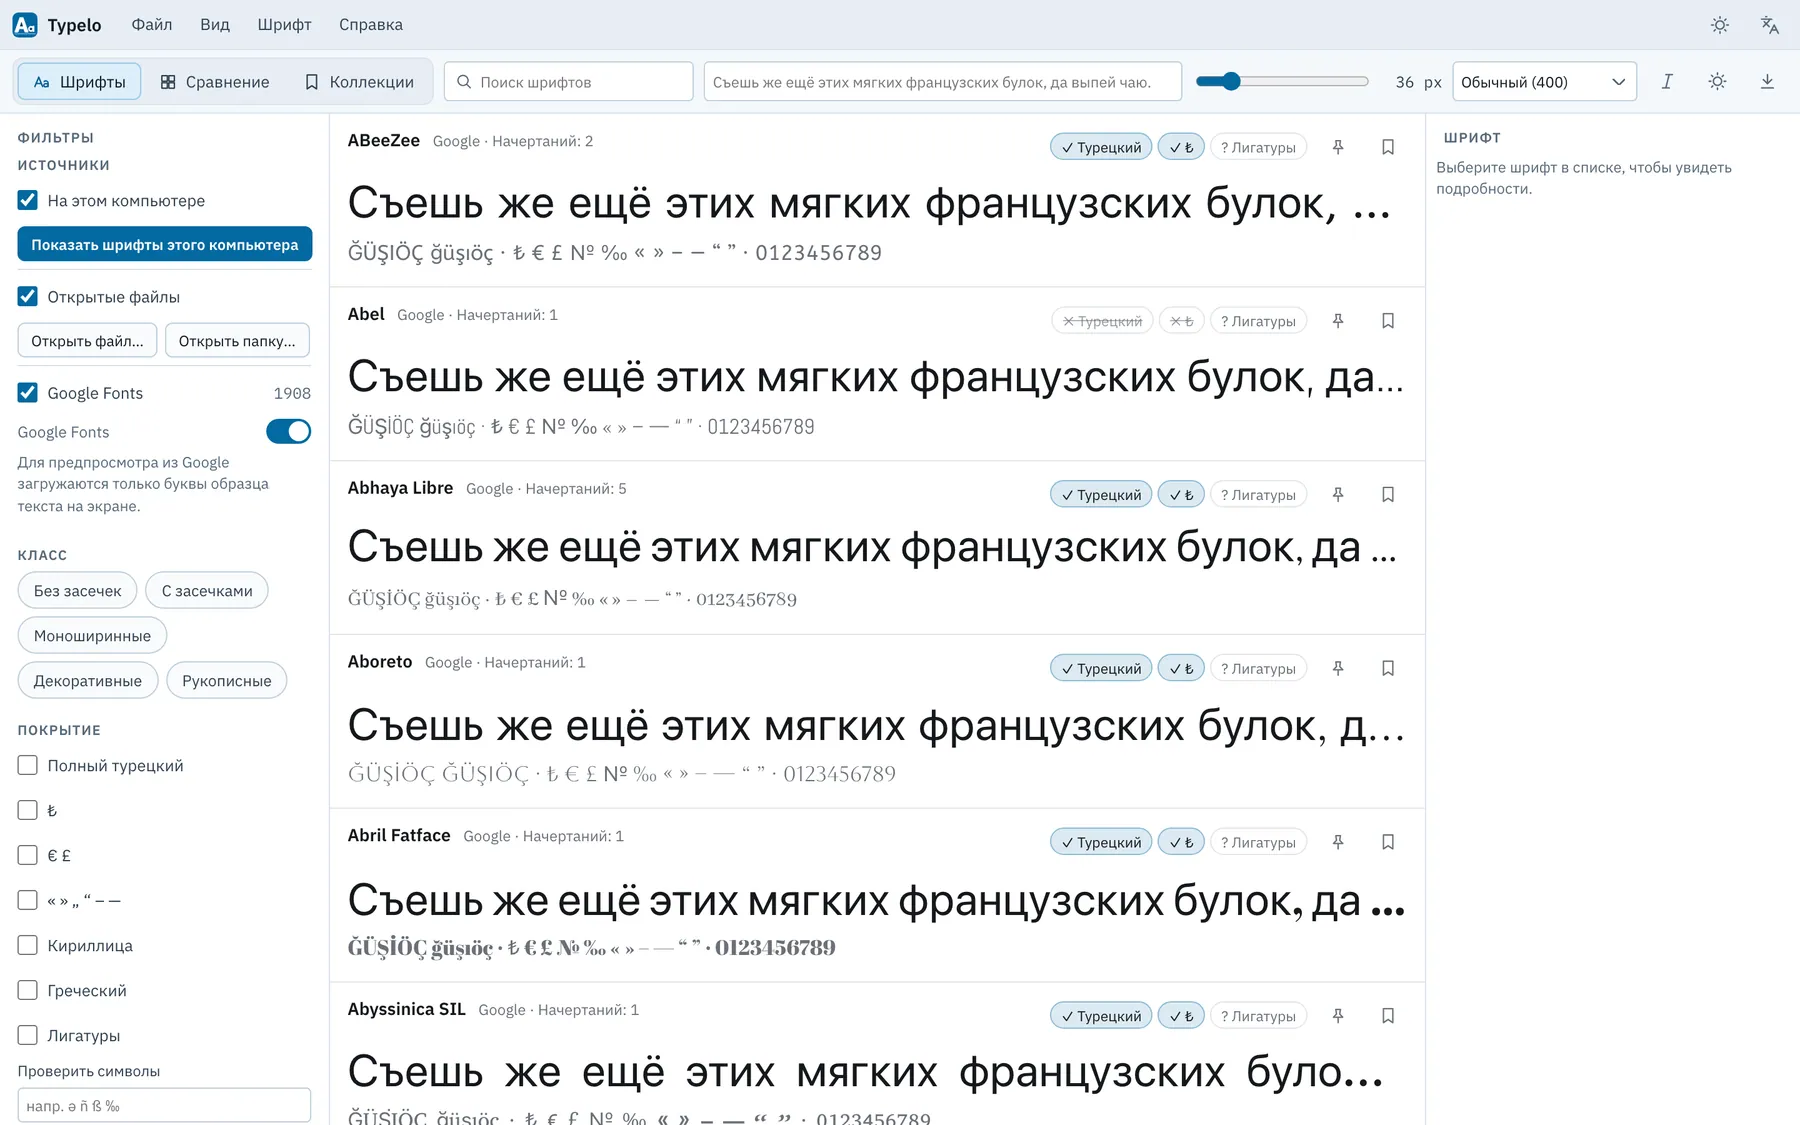Click 'Показать шрифты этого компьютера' button
This screenshot has height=1125, width=1800.
165,245
